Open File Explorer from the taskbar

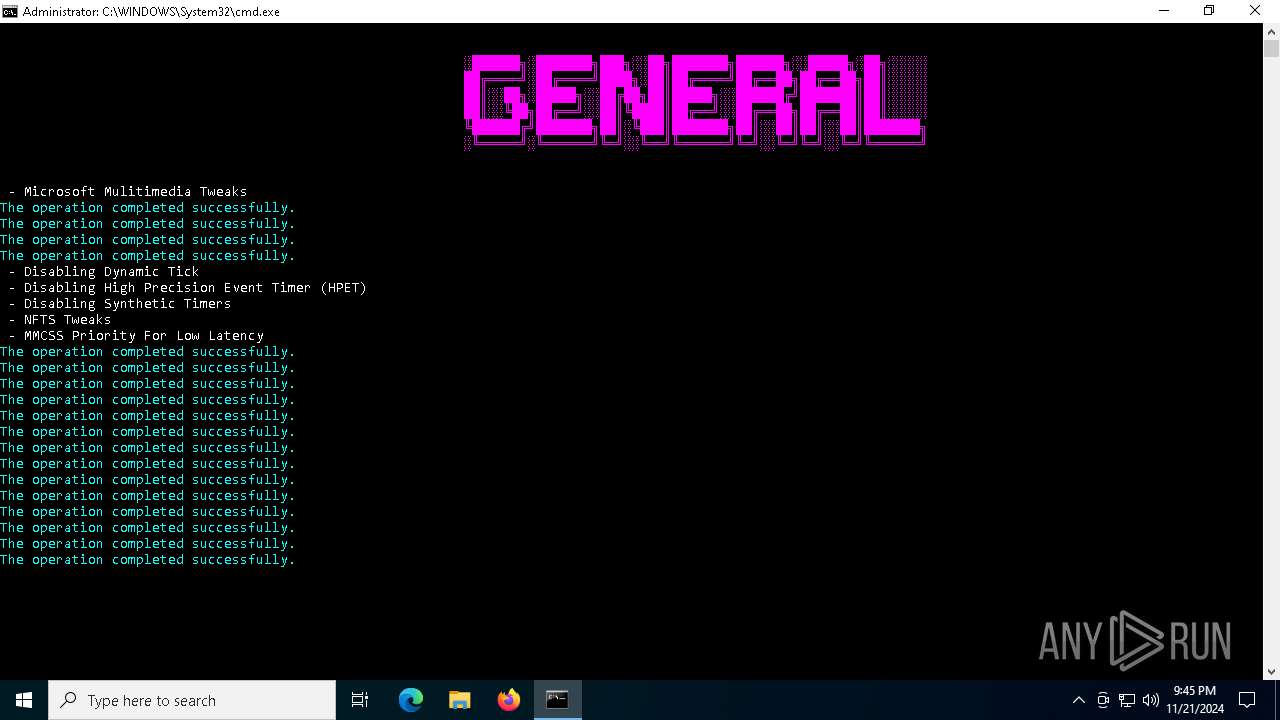[x=460, y=700]
